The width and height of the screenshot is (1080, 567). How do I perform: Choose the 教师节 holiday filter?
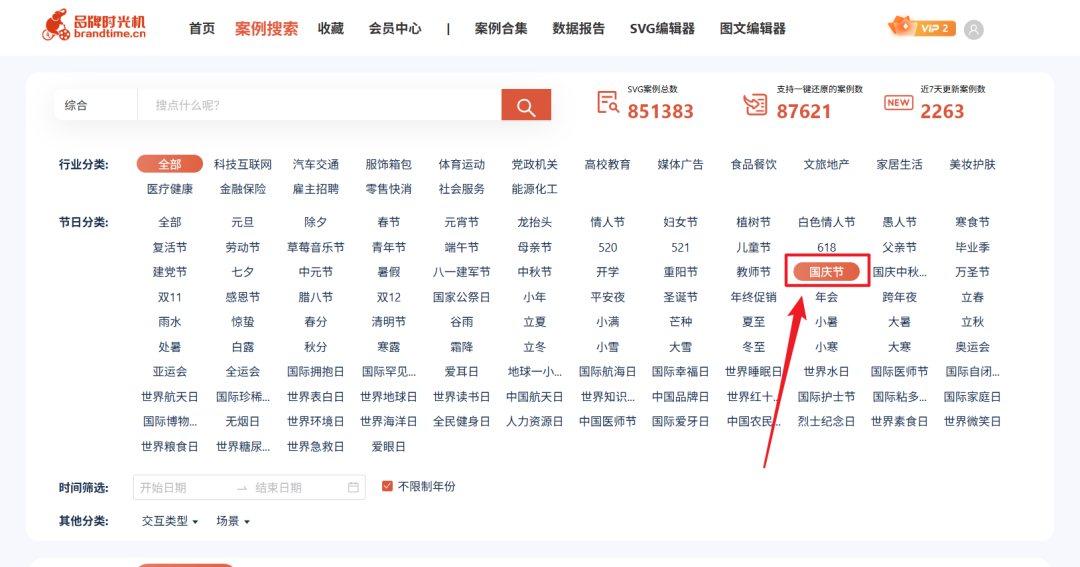pos(754,272)
